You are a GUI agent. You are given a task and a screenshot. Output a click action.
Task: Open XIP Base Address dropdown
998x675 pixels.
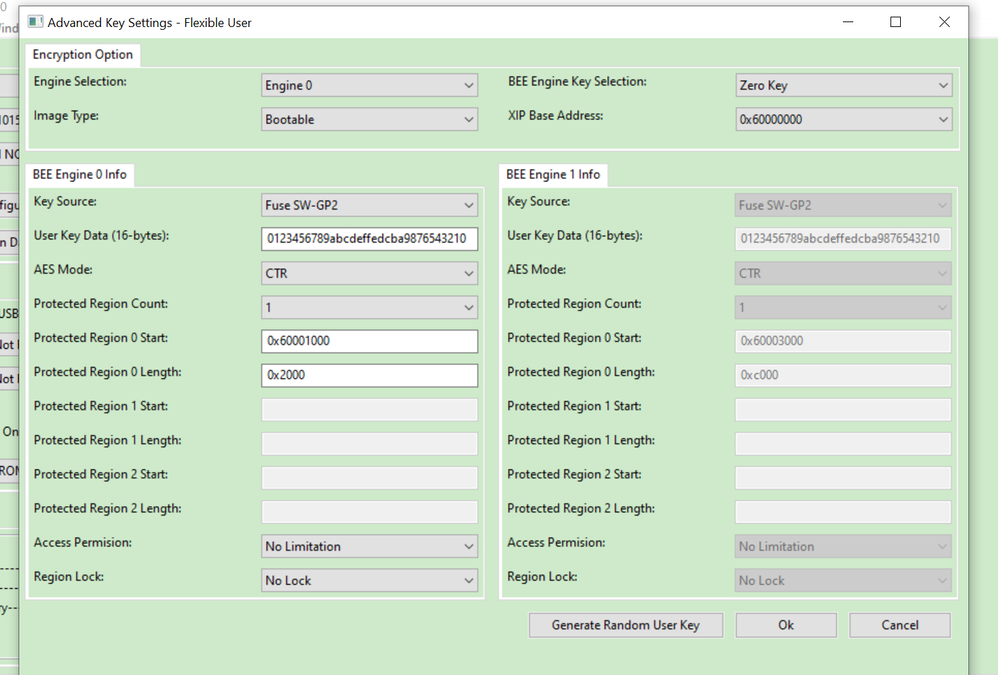click(x=843, y=119)
